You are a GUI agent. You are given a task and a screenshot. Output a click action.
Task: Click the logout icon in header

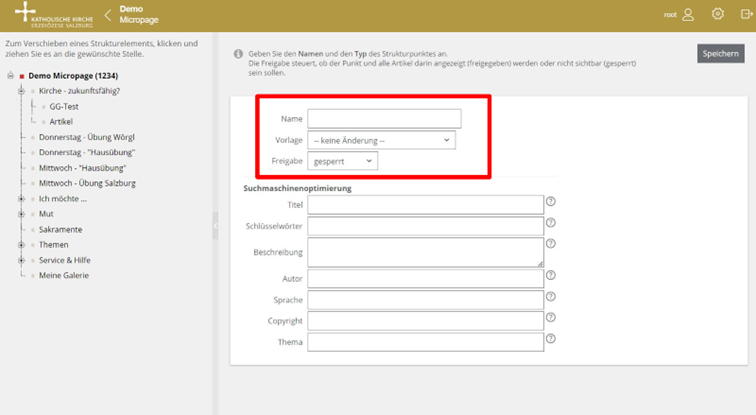(745, 14)
